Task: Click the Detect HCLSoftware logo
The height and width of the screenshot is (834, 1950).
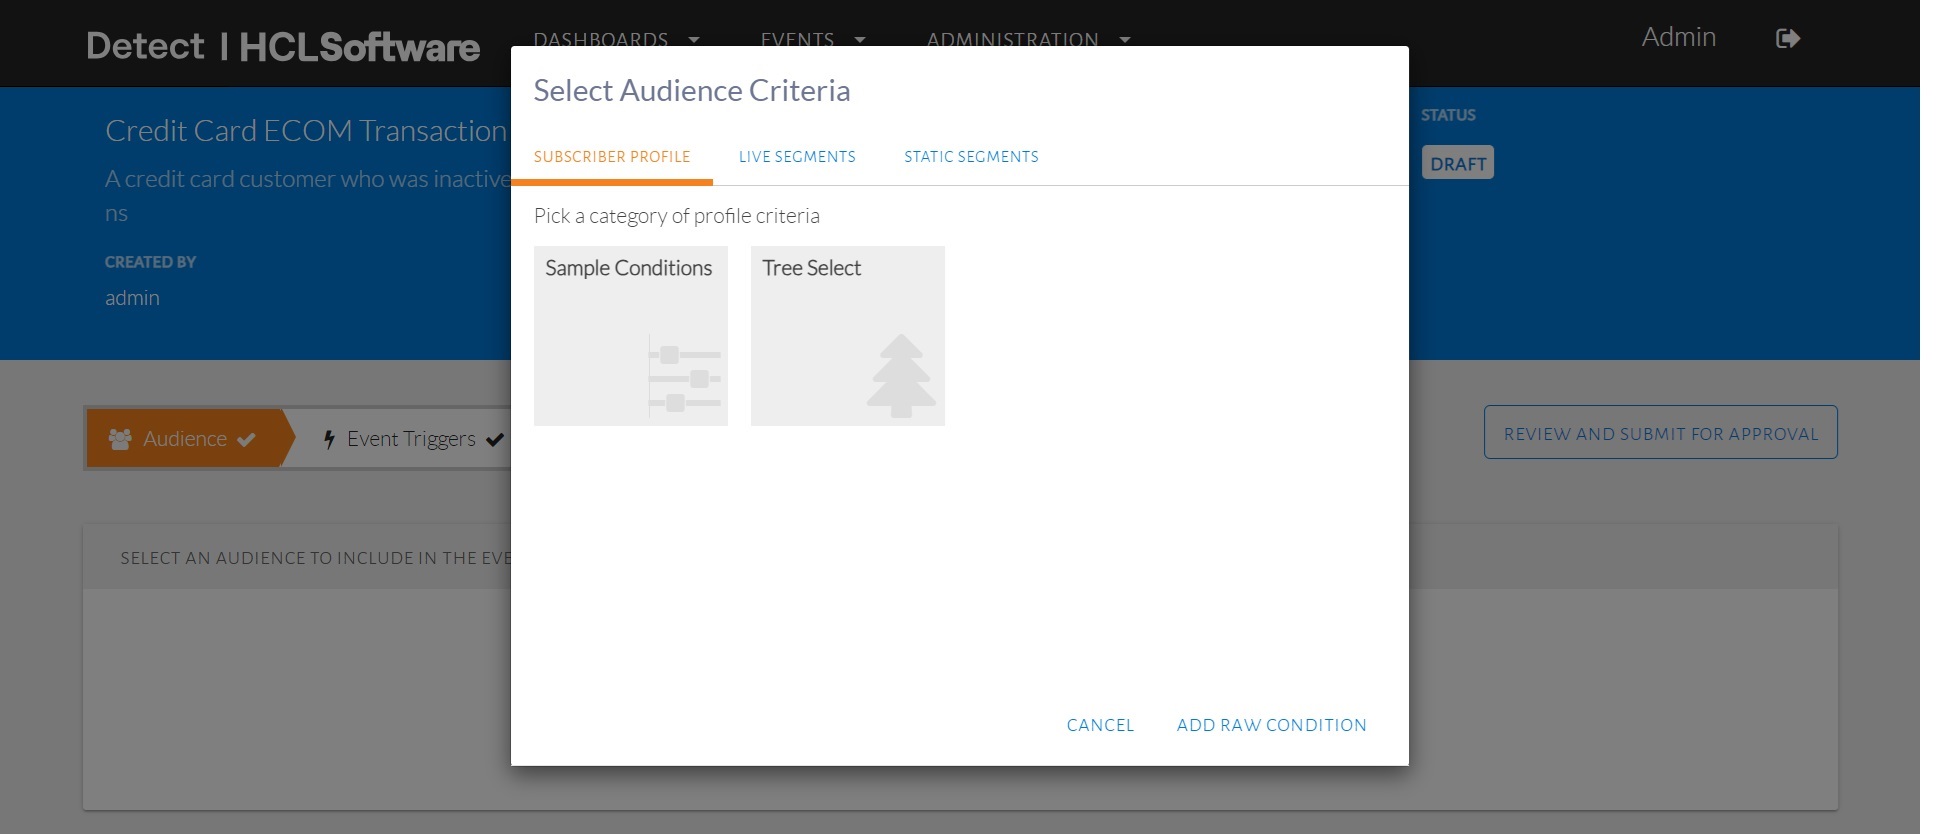Action: click(x=283, y=47)
